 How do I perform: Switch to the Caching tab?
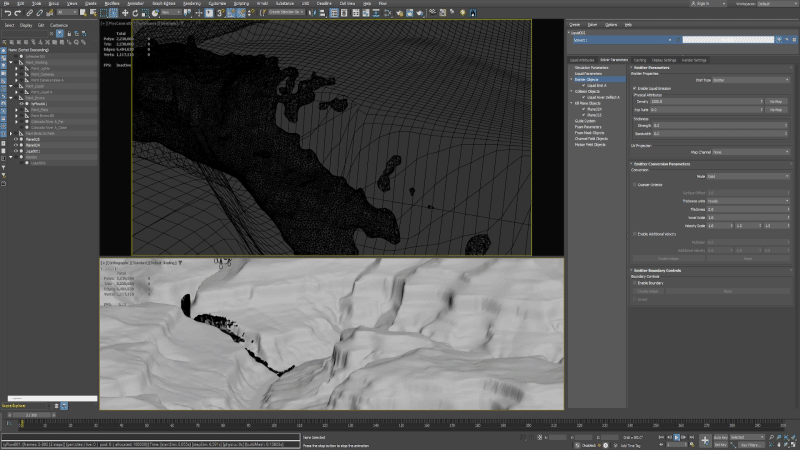pyautogui.click(x=639, y=60)
